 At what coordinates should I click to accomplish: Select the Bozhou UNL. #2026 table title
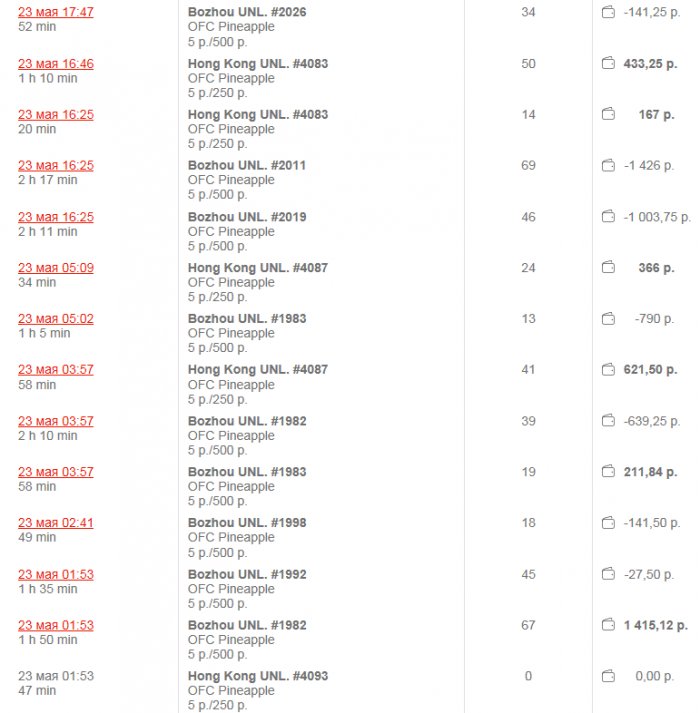(247, 12)
